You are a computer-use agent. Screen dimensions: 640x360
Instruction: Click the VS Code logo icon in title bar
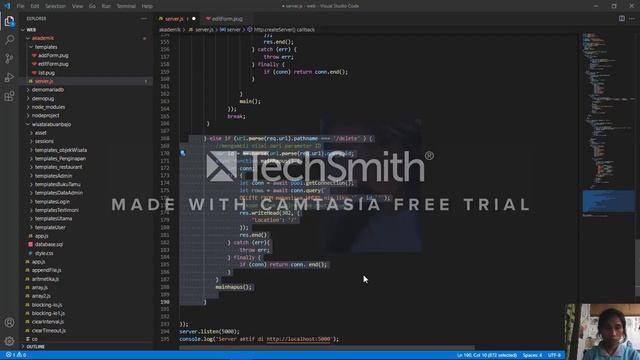coord(7,6)
